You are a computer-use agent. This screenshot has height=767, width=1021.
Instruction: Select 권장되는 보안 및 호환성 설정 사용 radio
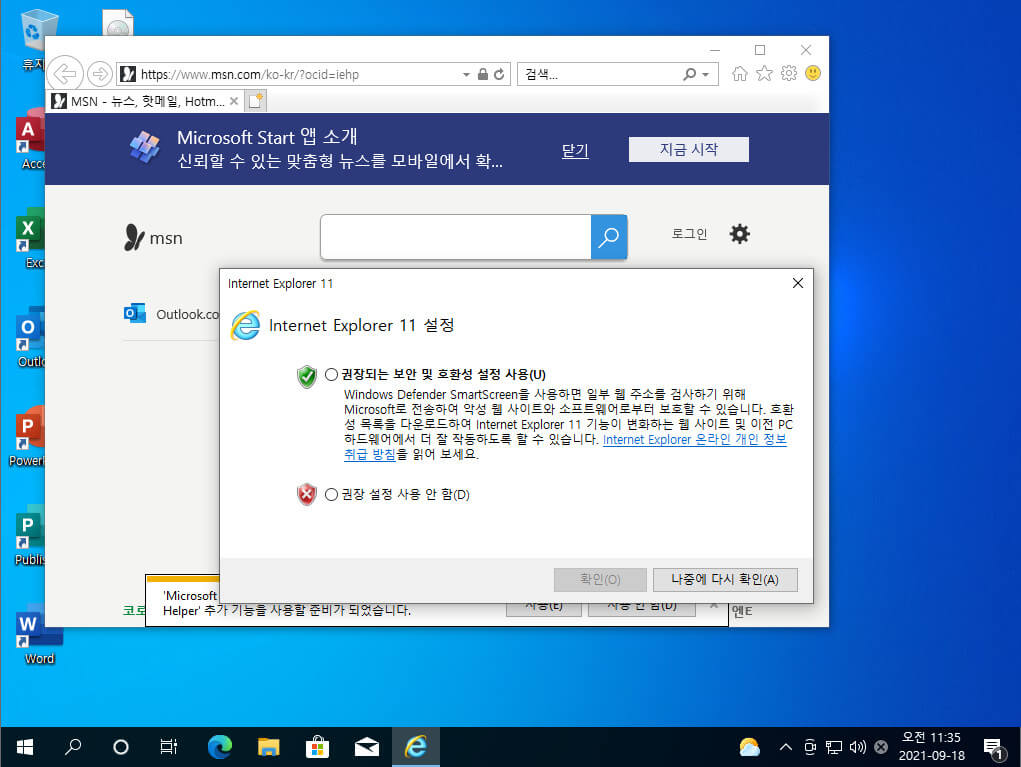coord(331,374)
